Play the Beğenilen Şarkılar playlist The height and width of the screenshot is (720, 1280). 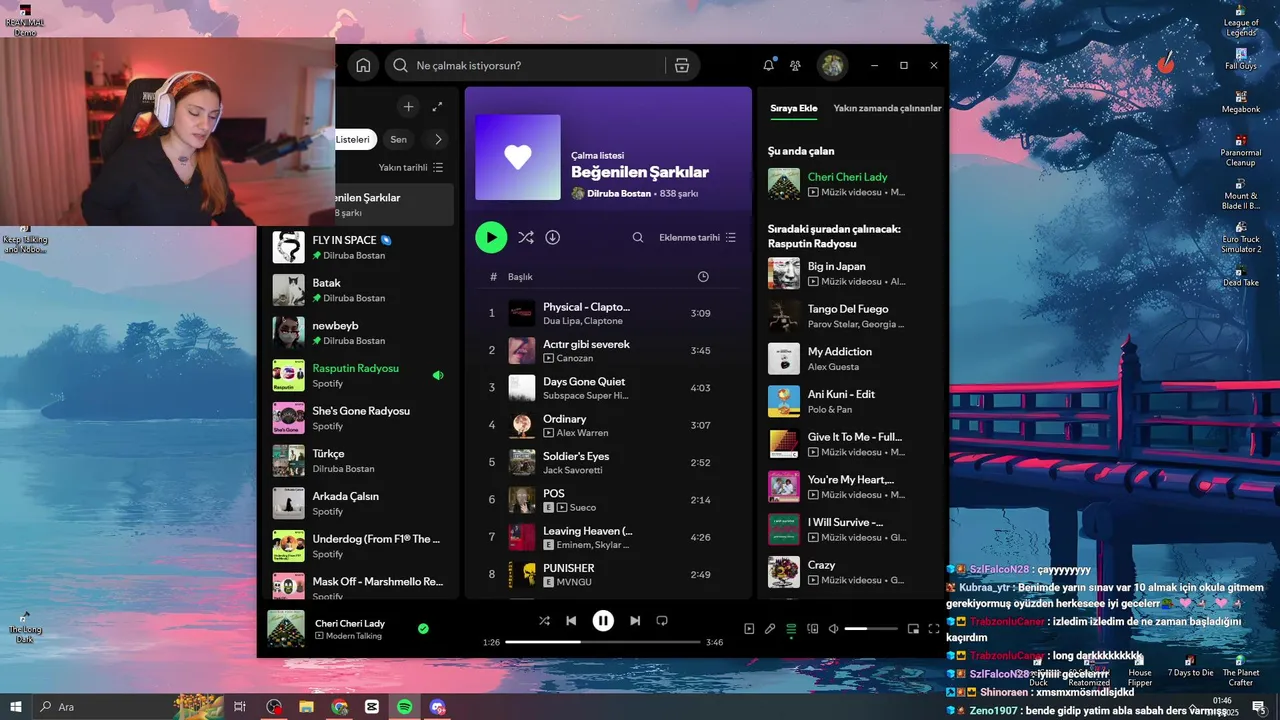pyautogui.click(x=491, y=237)
